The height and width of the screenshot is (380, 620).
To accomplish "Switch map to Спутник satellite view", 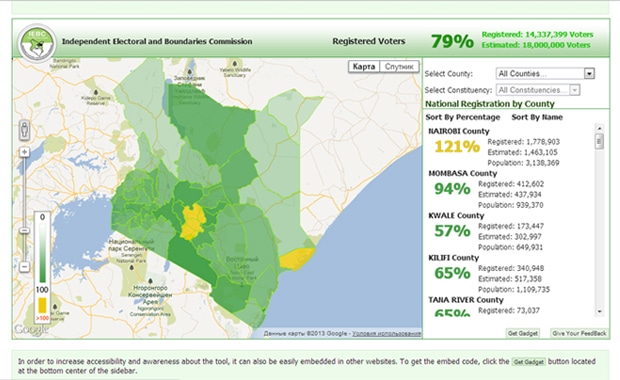I will pos(399,66).
